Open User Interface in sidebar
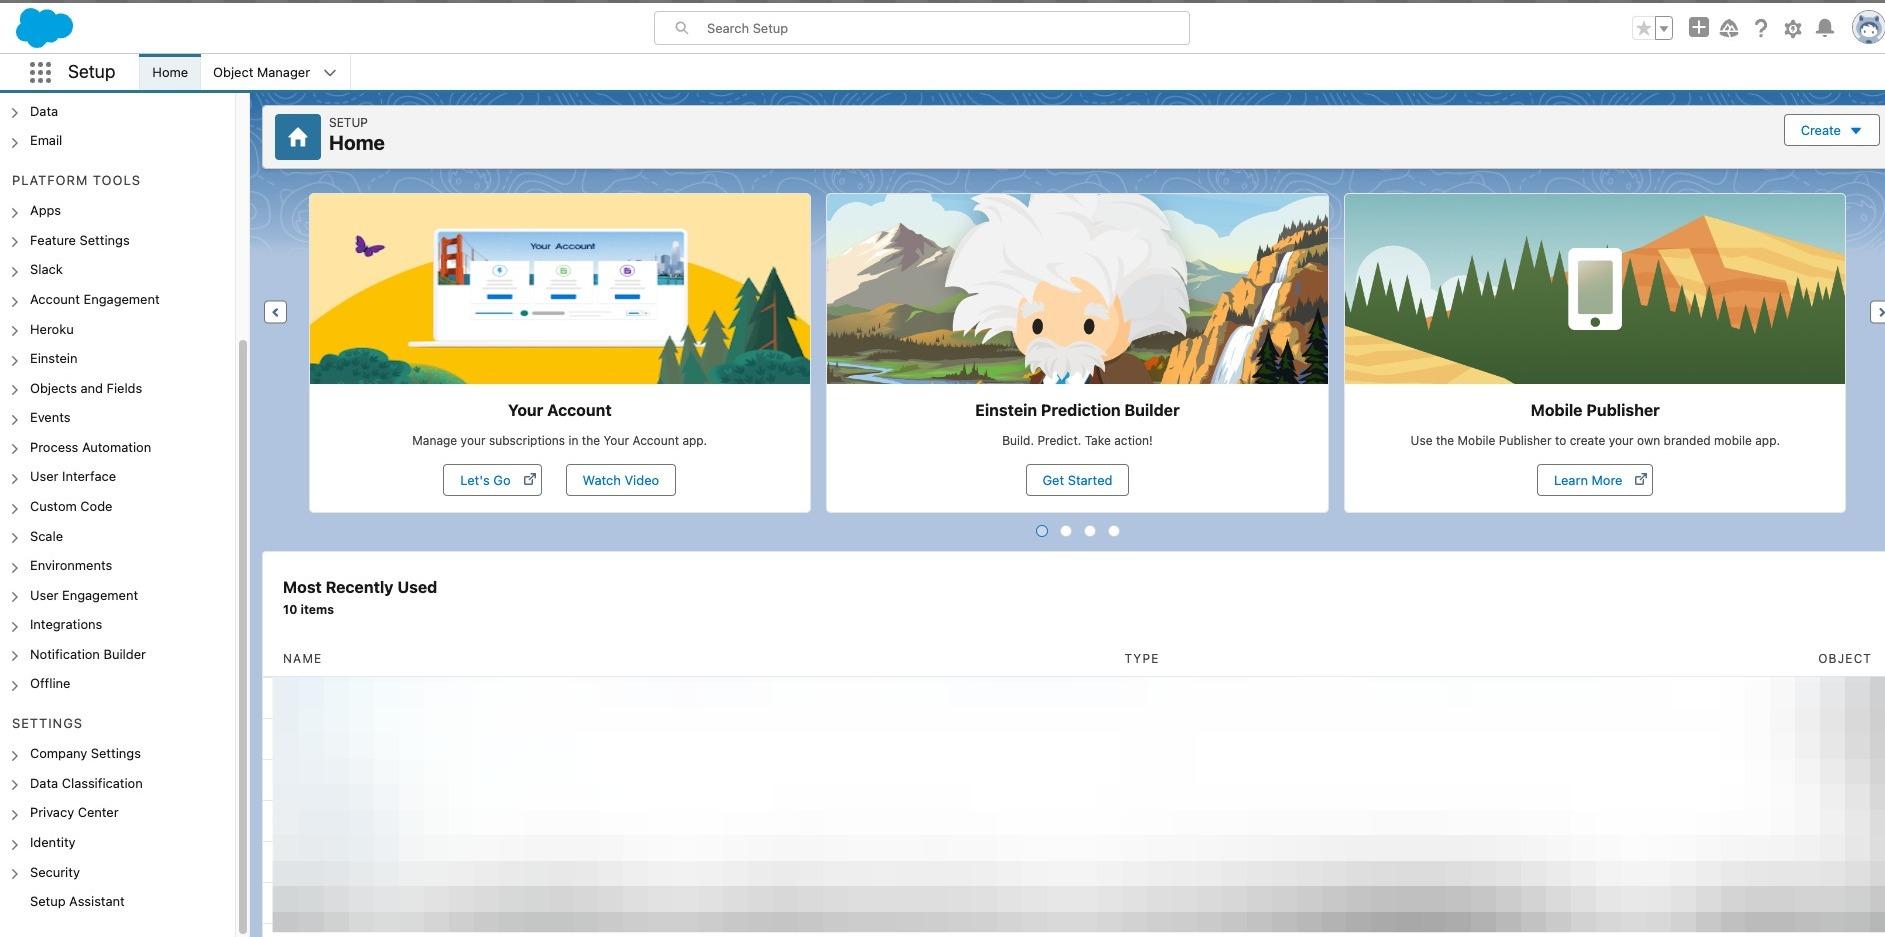Viewport: 1885px width, 937px height. (x=73, y=476)
